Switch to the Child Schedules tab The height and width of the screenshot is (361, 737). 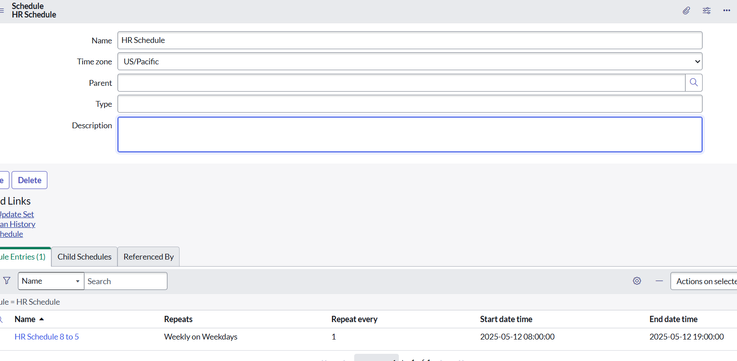(x=84, y=257)
